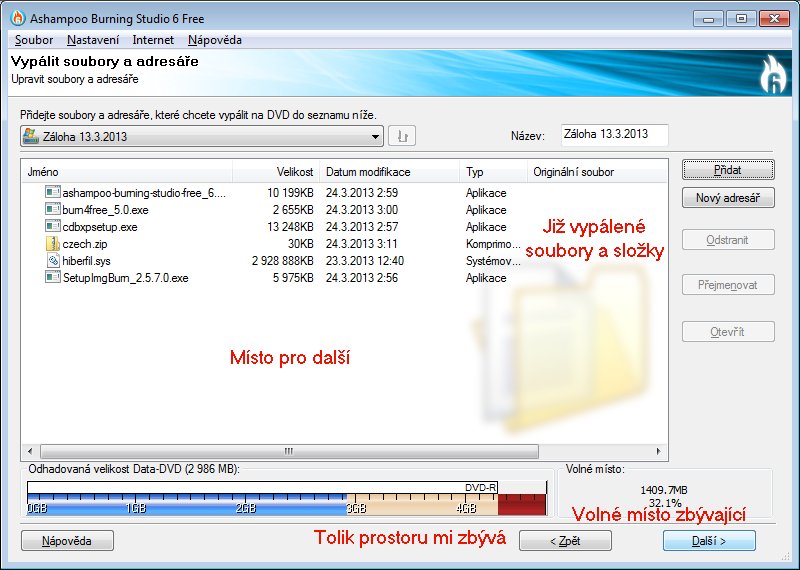Click the horizontal scrollbar thumb
The image size is (800, 570).
coord(289,451)
